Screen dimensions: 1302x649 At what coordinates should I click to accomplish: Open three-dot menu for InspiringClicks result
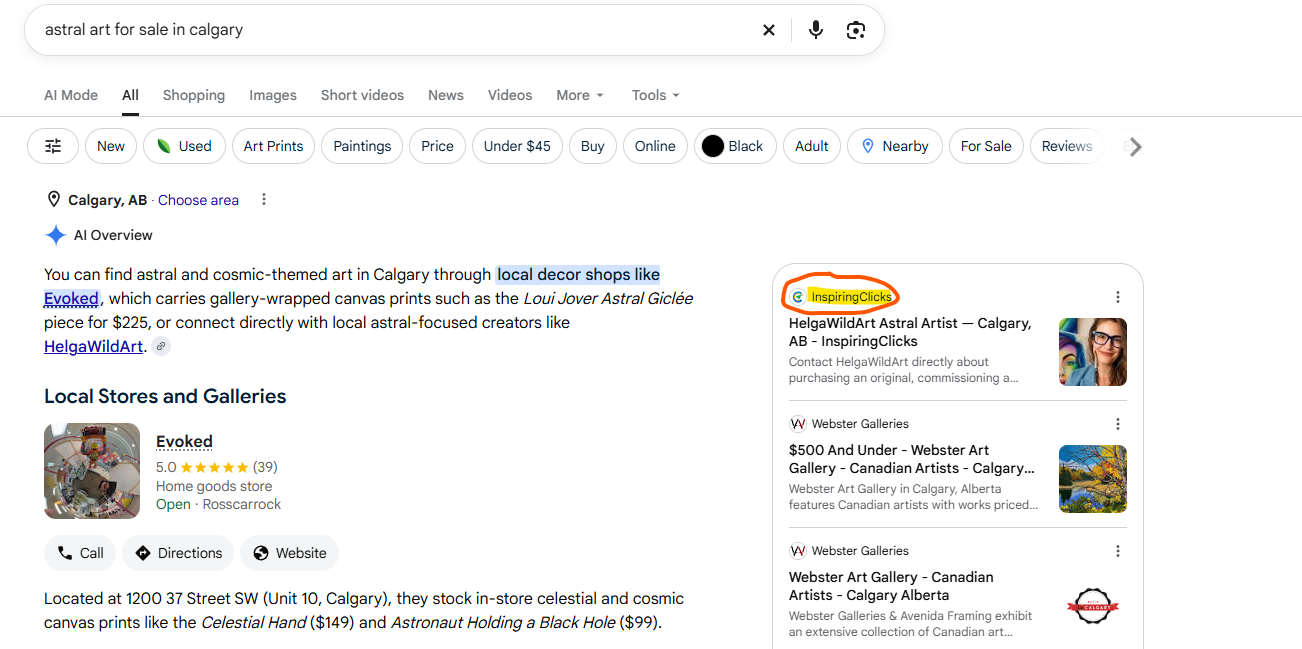(1118, 297)
